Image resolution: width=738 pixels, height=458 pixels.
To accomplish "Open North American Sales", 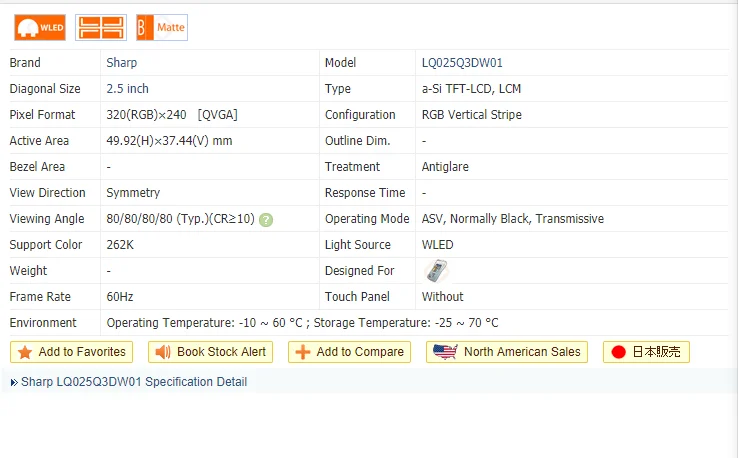I will (507, 352).
